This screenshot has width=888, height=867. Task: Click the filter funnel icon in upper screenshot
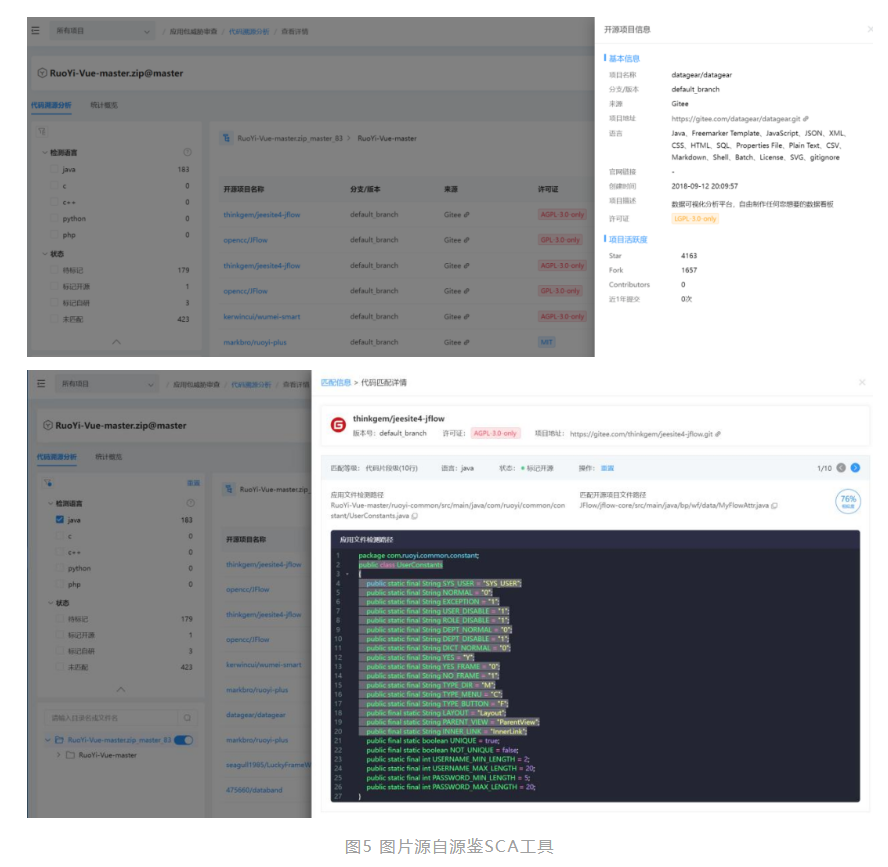(42, 131)
